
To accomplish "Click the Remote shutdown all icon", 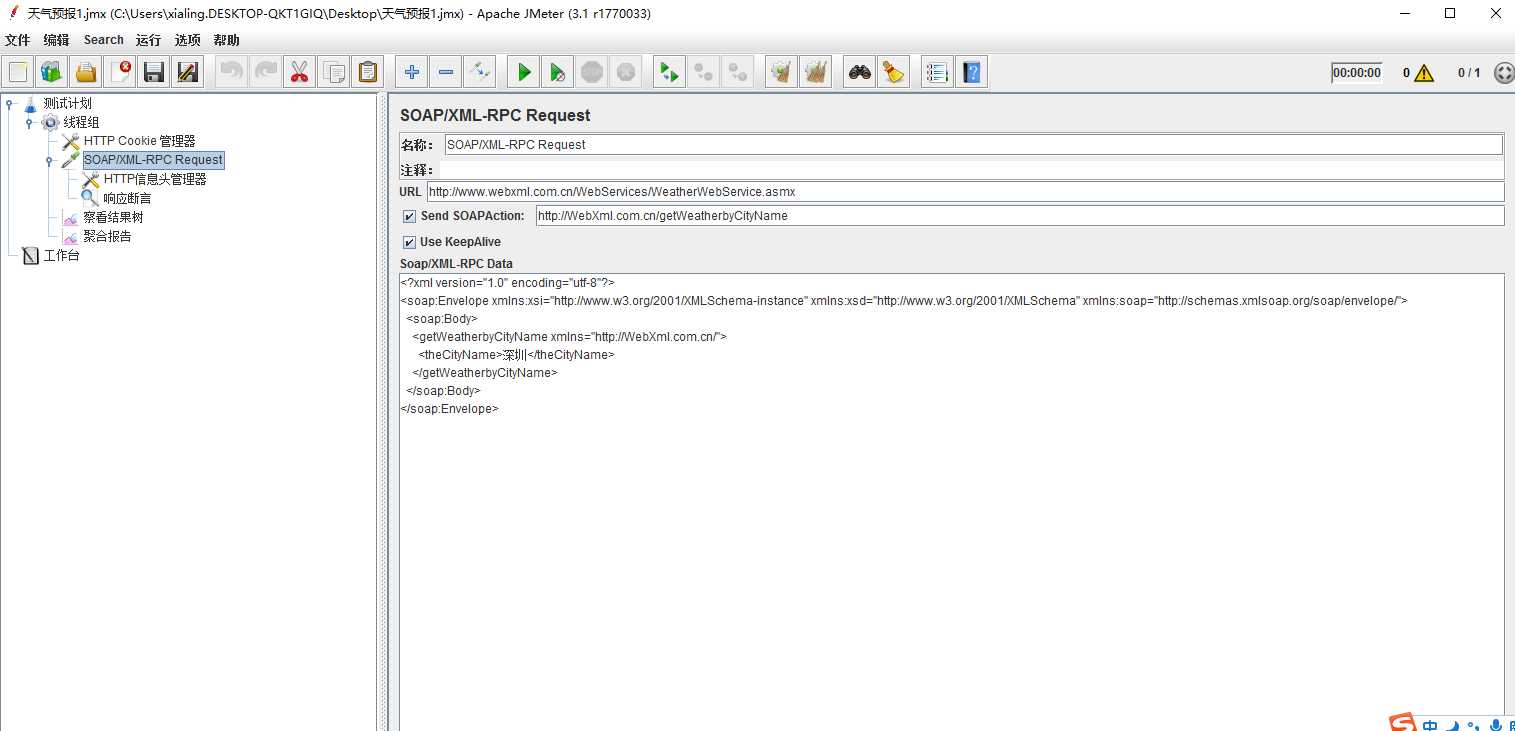I will (738, 72).
